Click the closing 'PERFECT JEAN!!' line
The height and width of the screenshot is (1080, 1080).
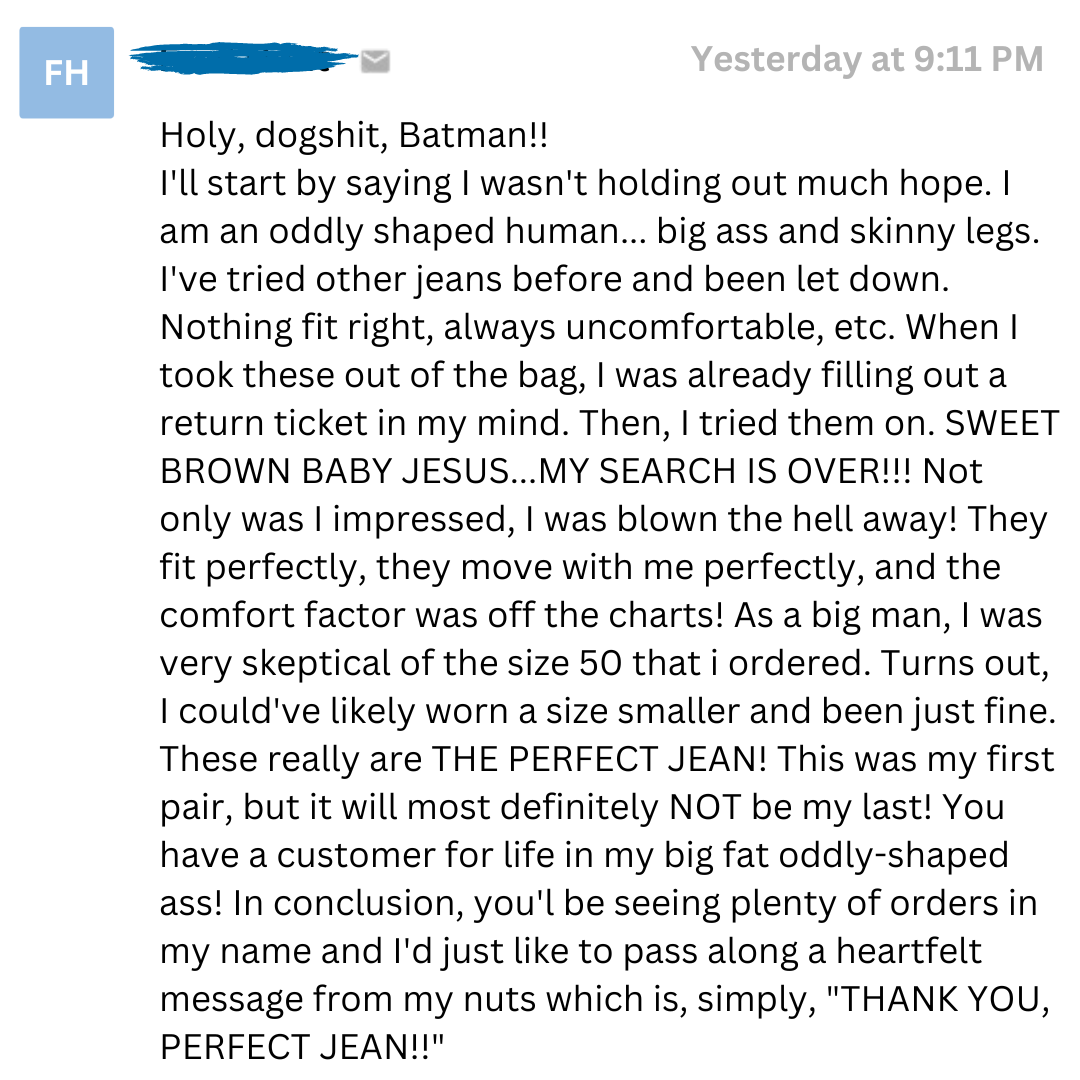(302, 1047)
